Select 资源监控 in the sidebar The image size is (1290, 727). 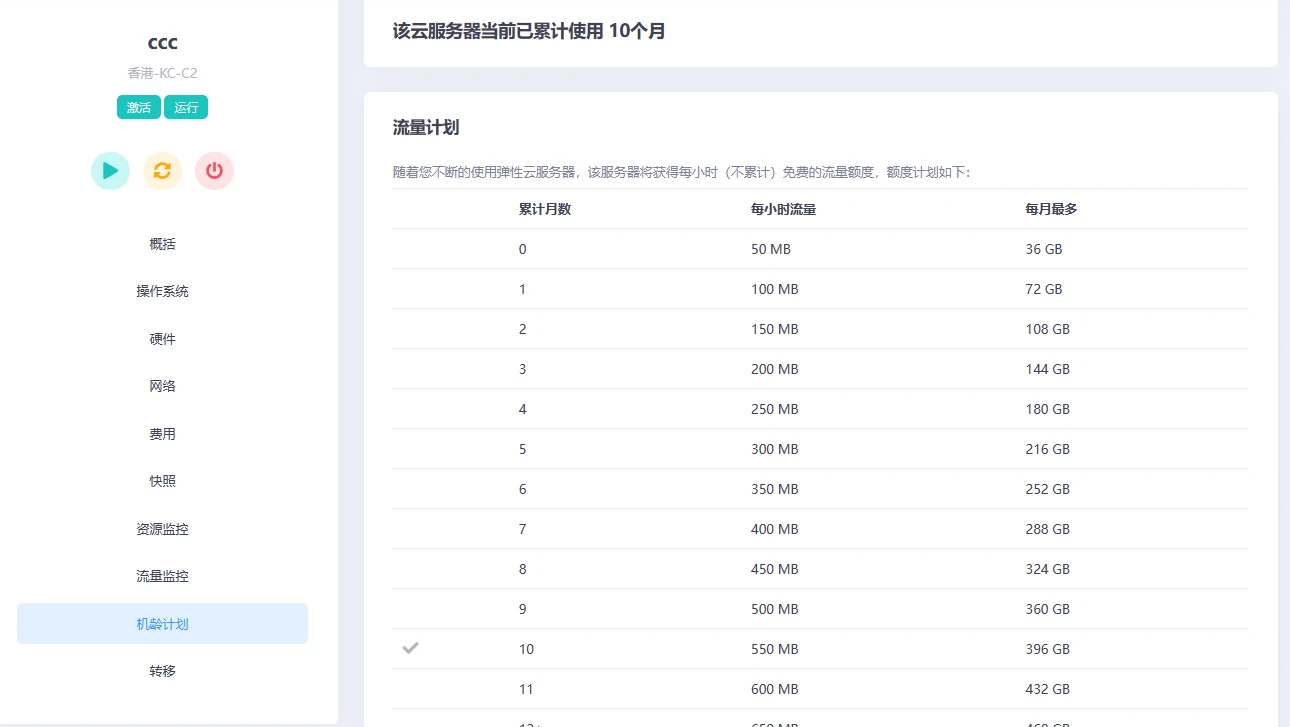[162, 529]
